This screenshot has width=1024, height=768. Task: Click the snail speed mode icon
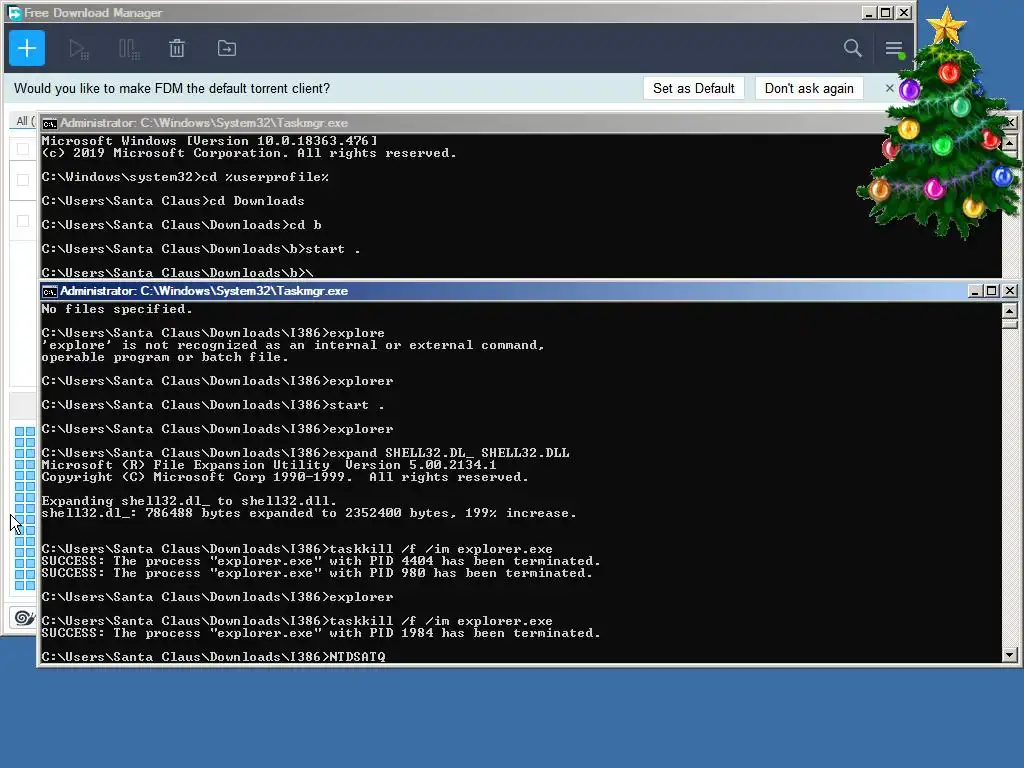24,617
